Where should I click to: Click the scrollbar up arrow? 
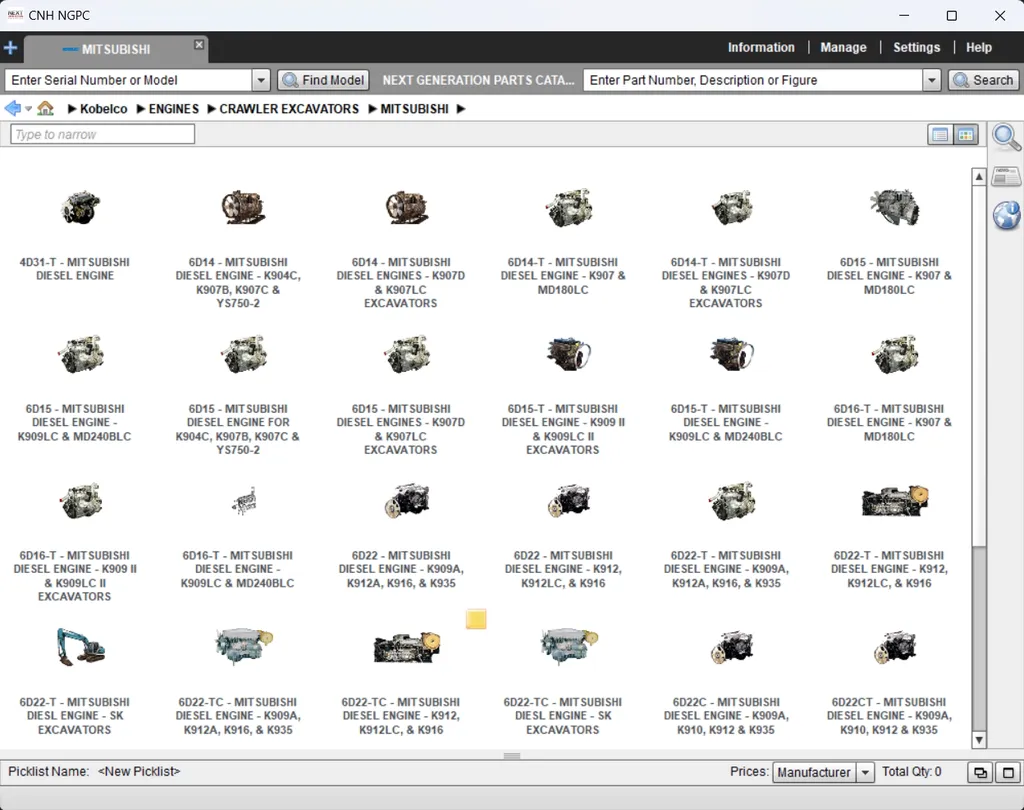coord(978,177)
